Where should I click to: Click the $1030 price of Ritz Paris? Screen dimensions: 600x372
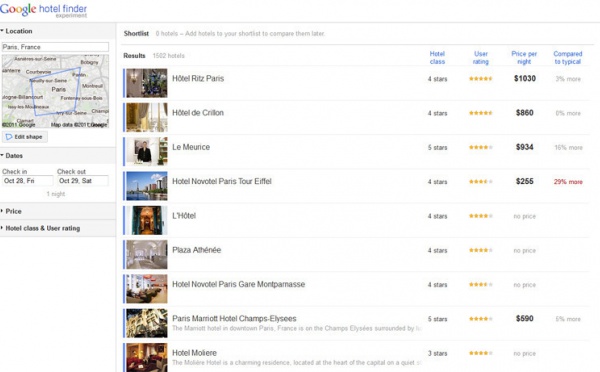coord(525,78)
